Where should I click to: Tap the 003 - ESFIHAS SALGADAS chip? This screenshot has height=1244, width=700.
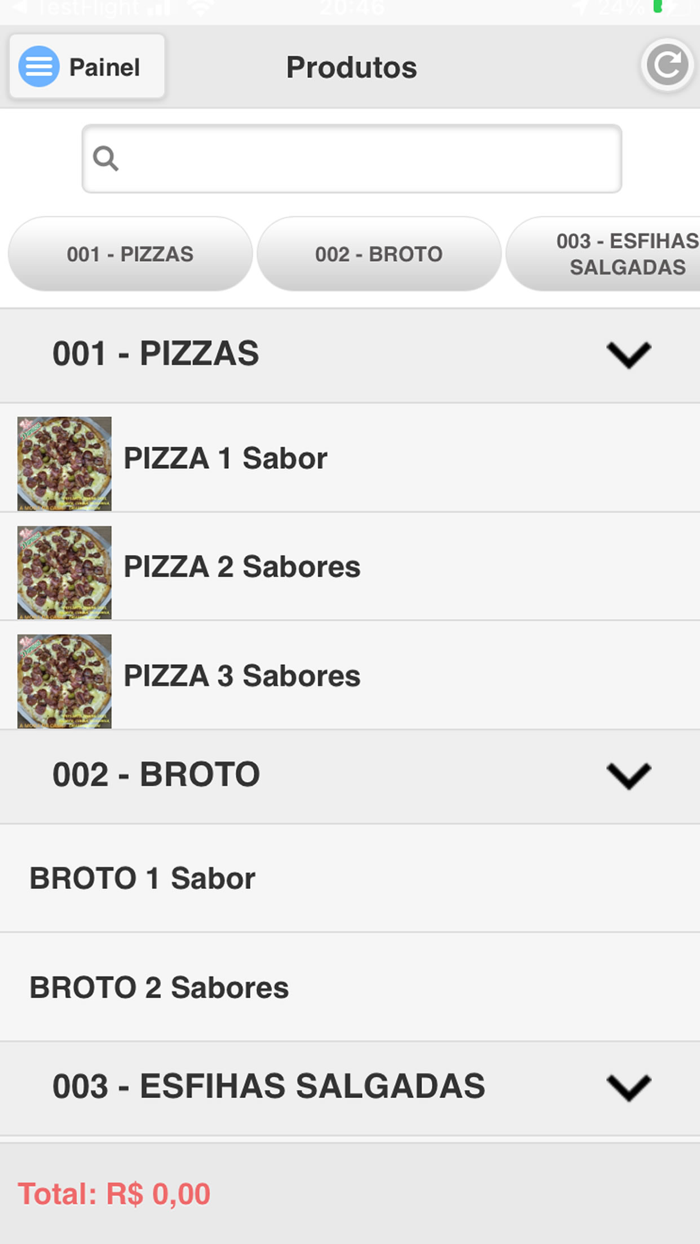[x=620, y=254]
